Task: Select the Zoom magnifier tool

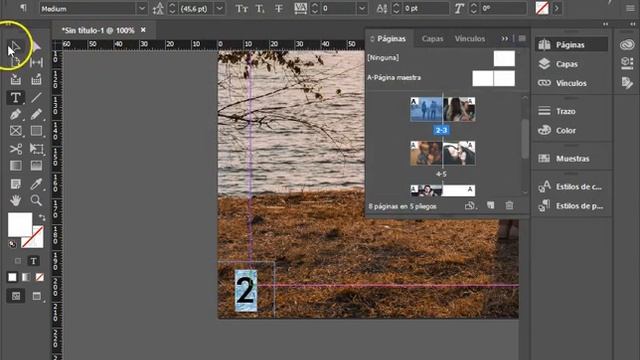Action: (36, 200)
